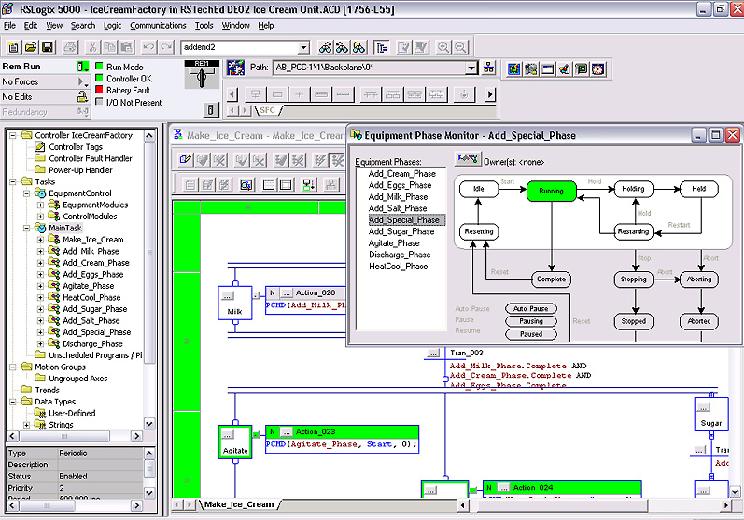This screenshot has height=520, width=744.
Task: Click the first Find binoculars icon
Action: (325, 47)
